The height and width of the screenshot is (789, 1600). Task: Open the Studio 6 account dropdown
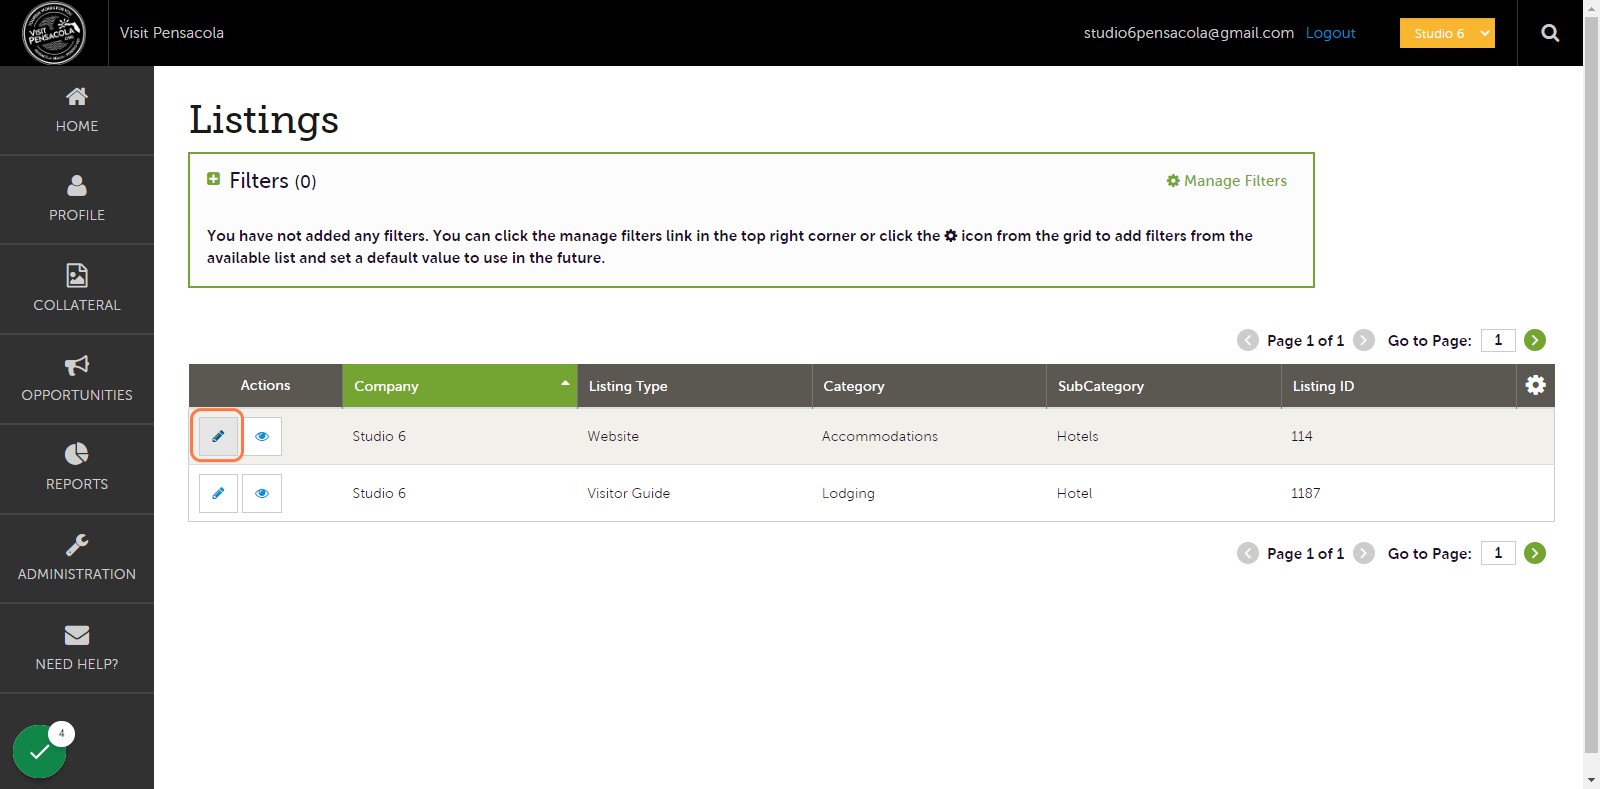[x=1447, y=33]
